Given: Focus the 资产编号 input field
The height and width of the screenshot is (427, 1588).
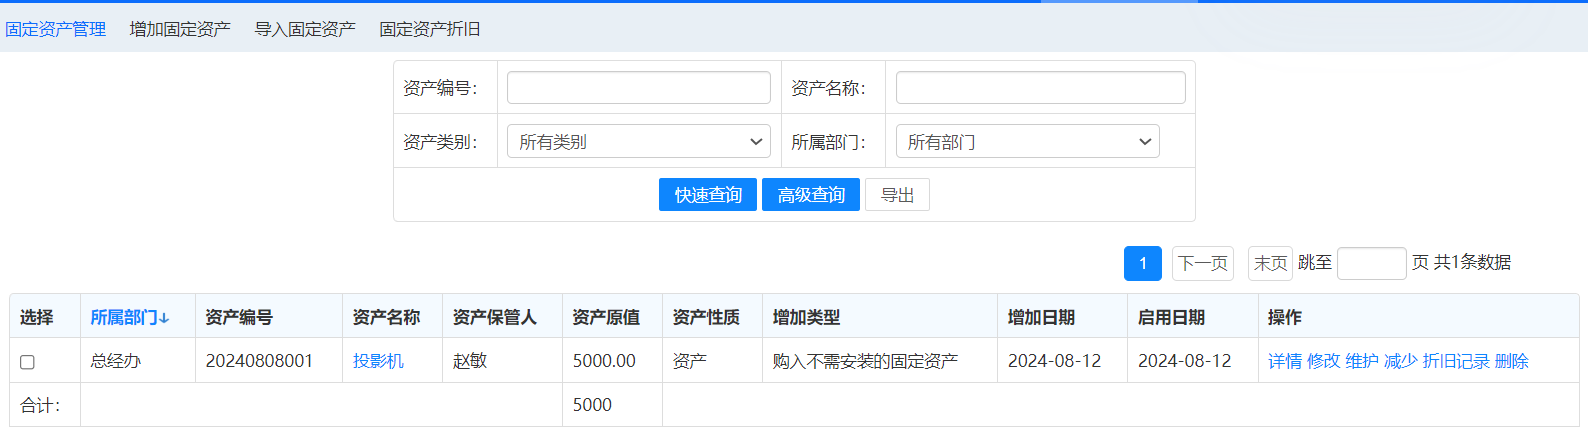Looking at the screenshot, I should (x=638, y=88).
